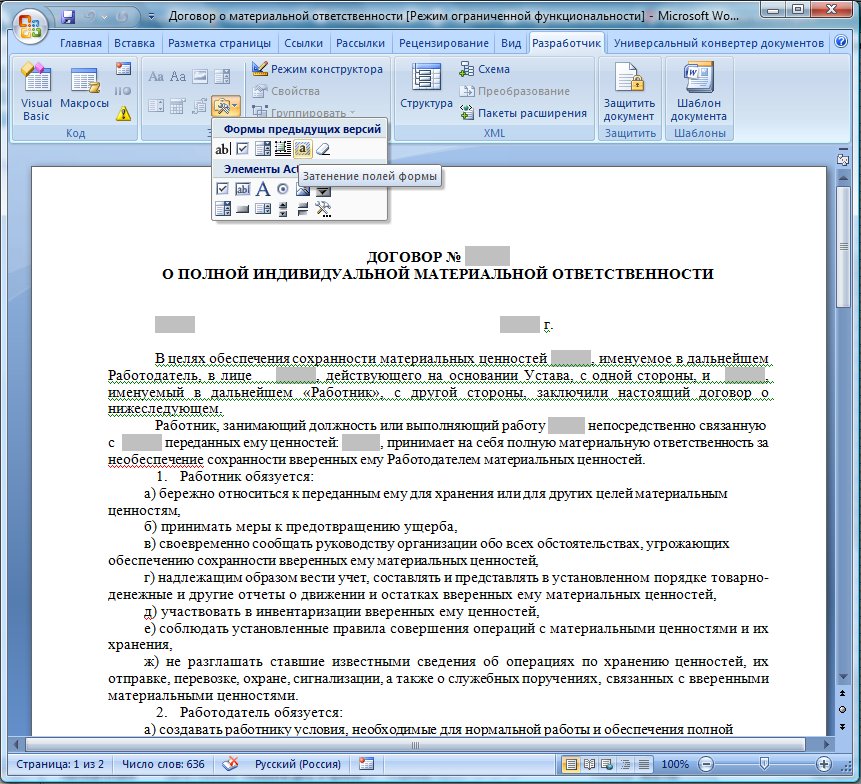The image size is (861, 784).
Task: Toggle form field shading
Action: (x=303, y=149)
